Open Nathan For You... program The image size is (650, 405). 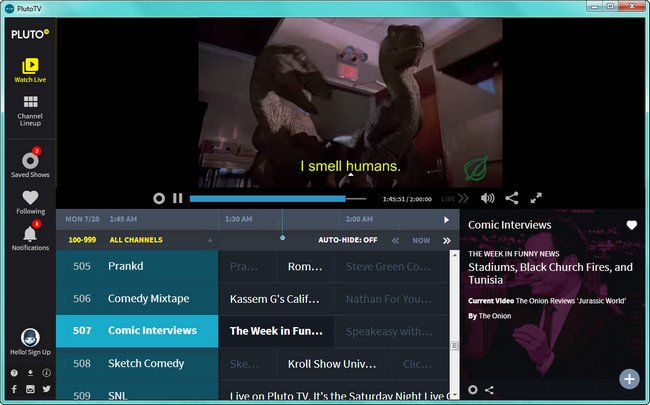[x=392, y=299]
